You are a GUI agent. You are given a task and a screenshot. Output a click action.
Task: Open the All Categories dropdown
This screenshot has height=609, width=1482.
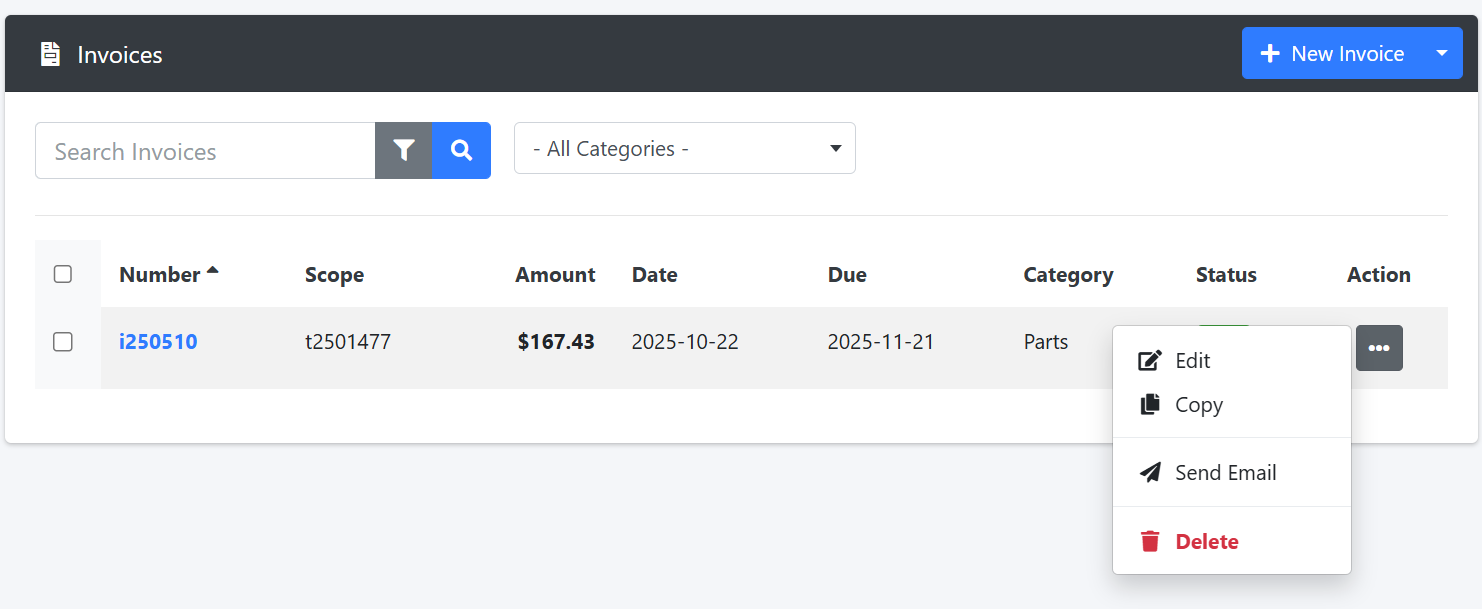tap(684, 149)
